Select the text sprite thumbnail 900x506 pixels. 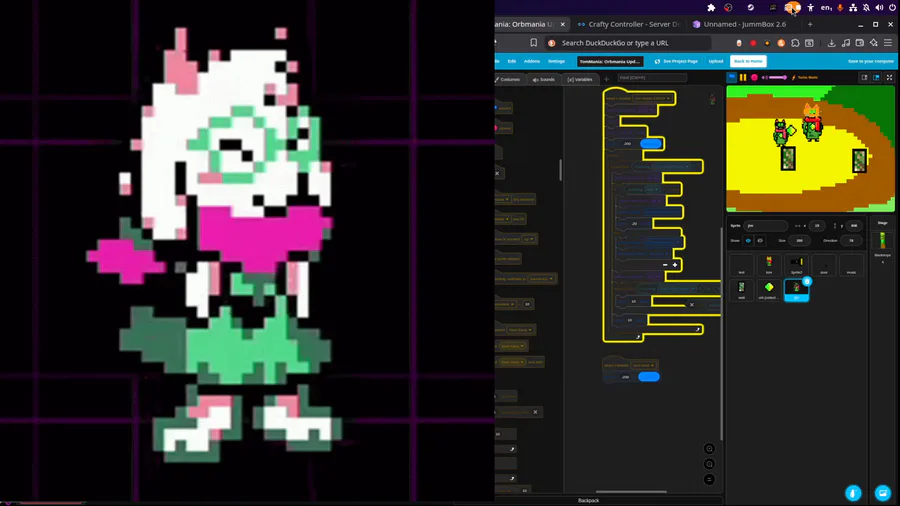(741, 264)
